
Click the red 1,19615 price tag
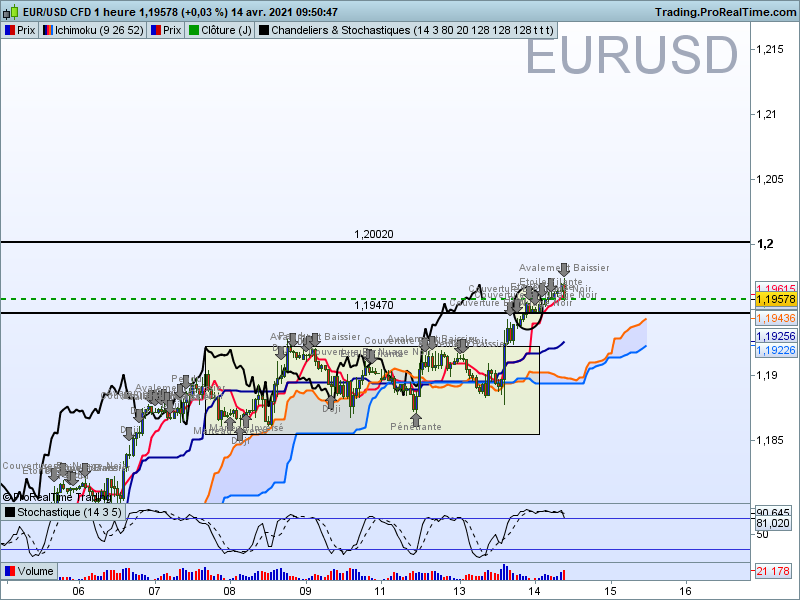[x=776, y=288]
